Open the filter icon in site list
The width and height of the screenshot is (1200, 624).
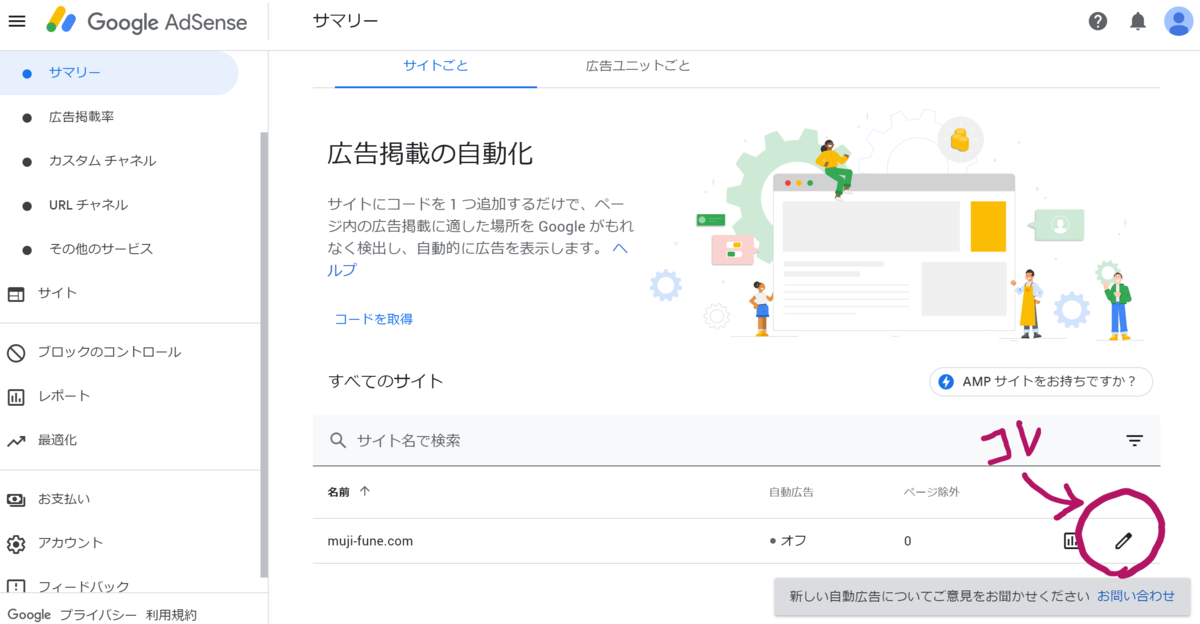1135,440
